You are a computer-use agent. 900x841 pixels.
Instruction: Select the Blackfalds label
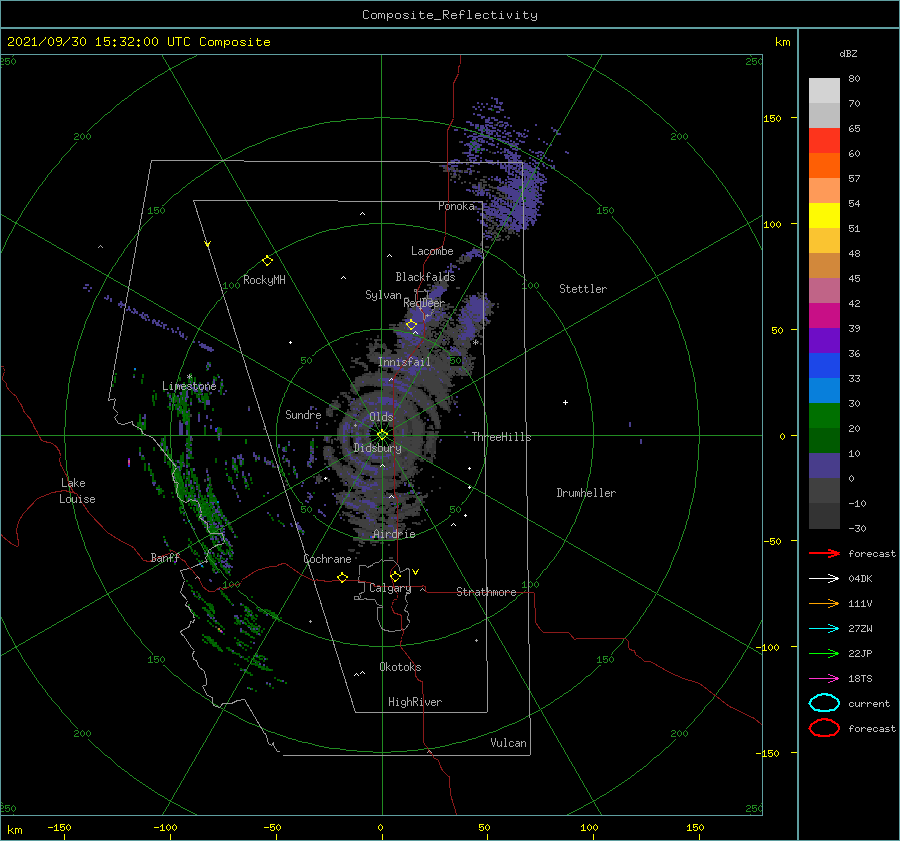(425, 277)
